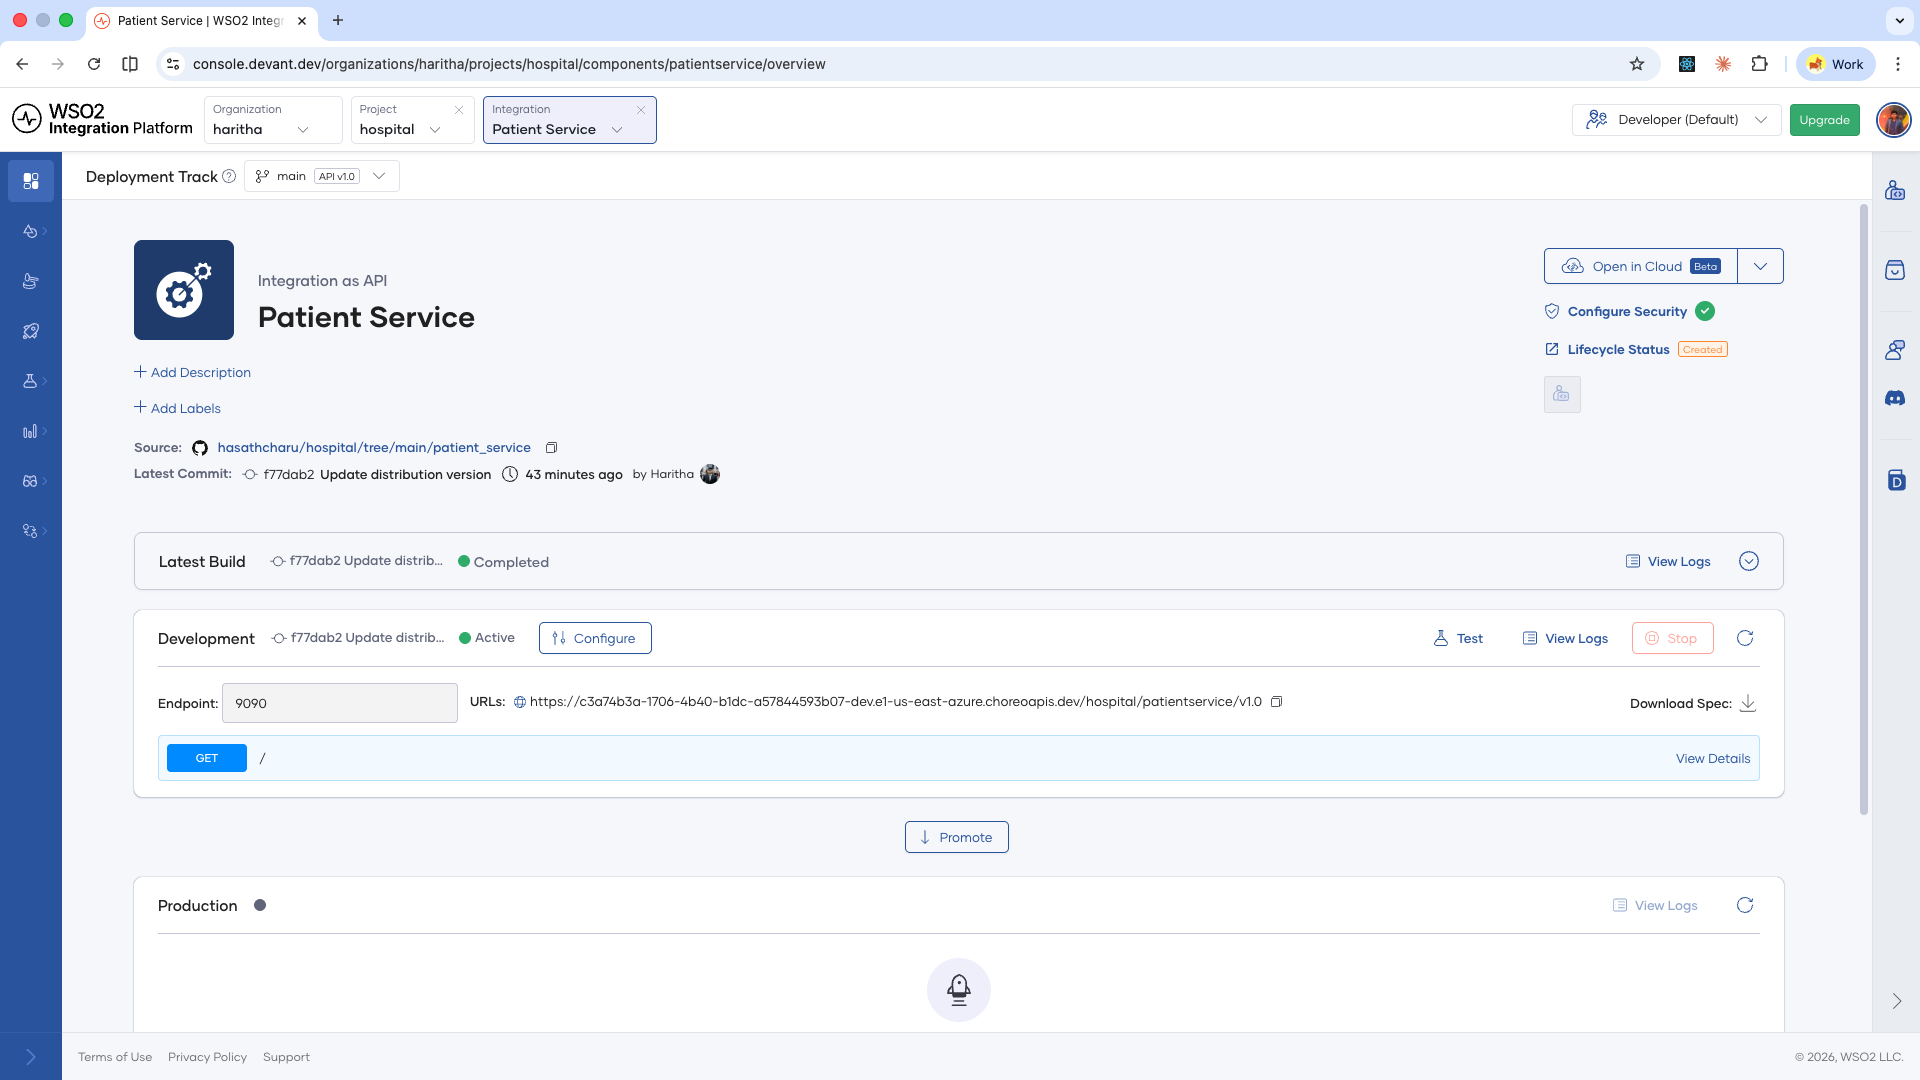Click Configure in Development

click(x=595, y=638)
